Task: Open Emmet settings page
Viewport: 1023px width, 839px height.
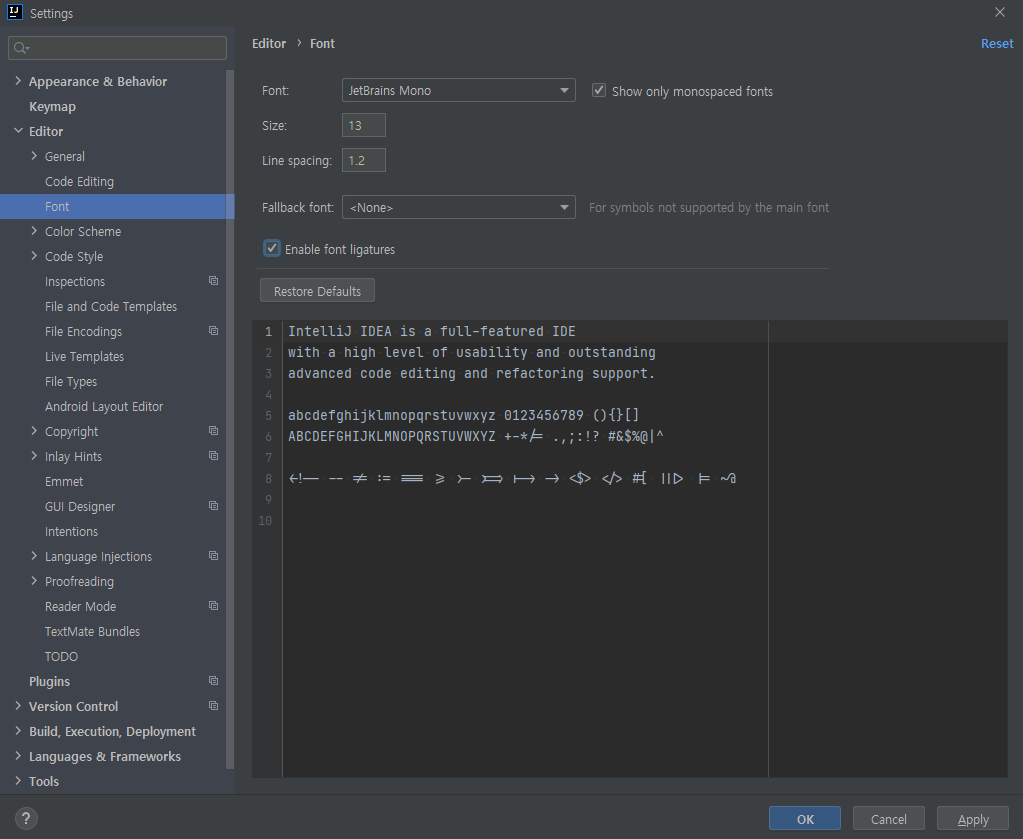Action: point(64,481)
